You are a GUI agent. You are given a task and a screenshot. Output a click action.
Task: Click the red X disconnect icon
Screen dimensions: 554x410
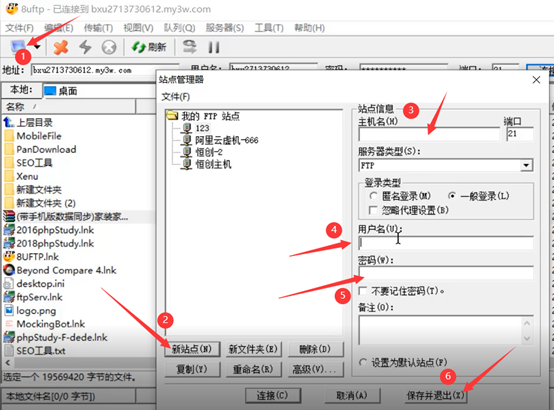(61, 47)
